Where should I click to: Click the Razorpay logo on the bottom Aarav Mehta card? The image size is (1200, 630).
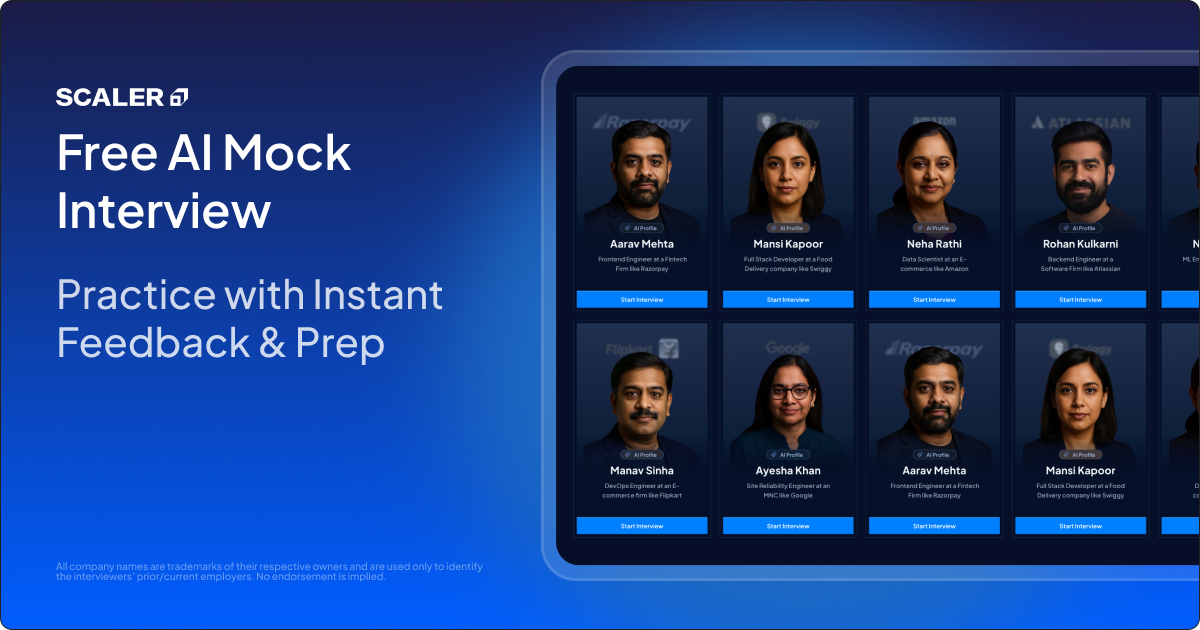coord(933,348)
